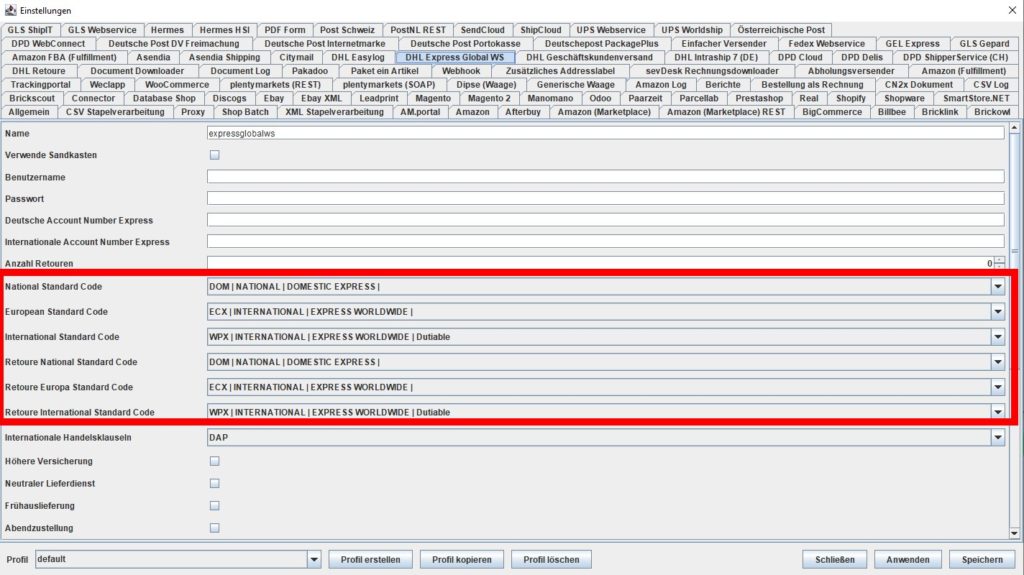Select the Berichte tab
Screen dimensions: 1024x575
[x=723, y=84]
